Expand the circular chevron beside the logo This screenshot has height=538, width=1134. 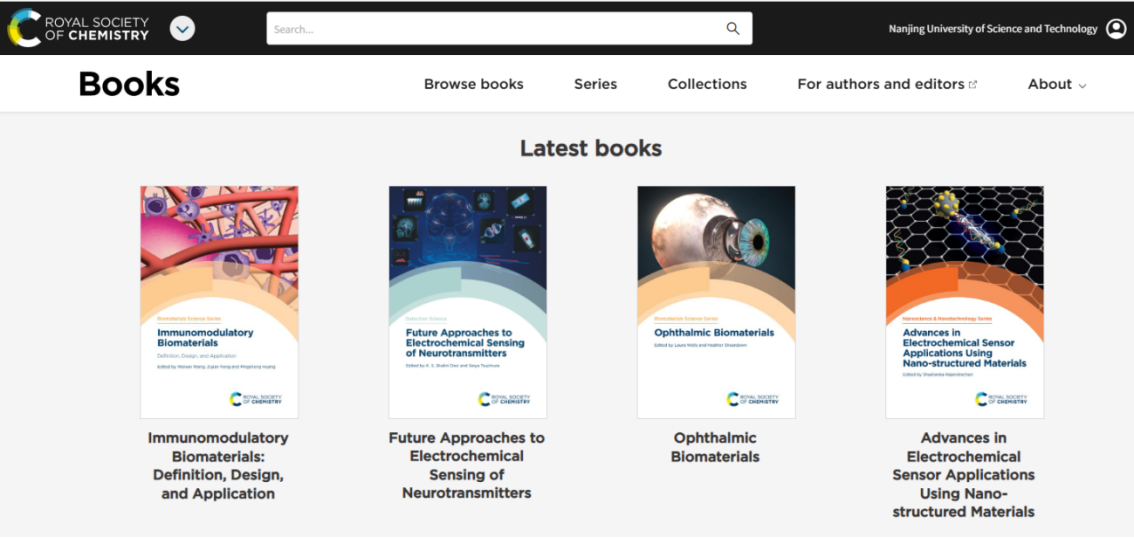[x=182, y=29]
